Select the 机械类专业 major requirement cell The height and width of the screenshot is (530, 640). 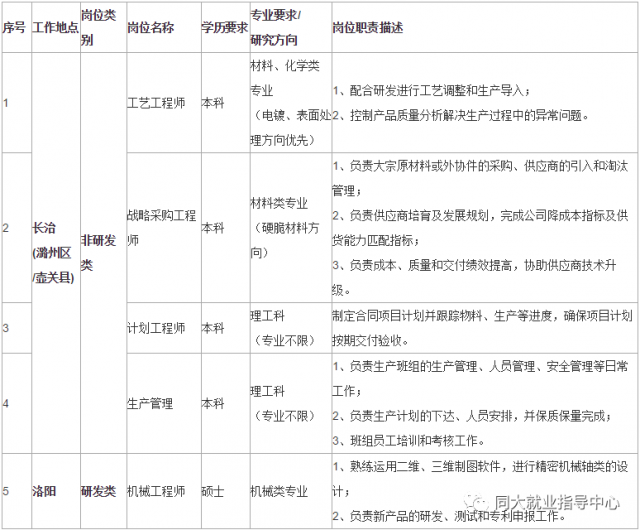[279, 491]
